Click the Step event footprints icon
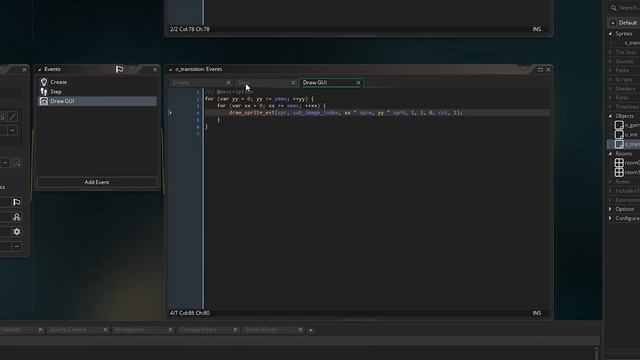This screenshot has height=360, width=640. tap(44, 92)
